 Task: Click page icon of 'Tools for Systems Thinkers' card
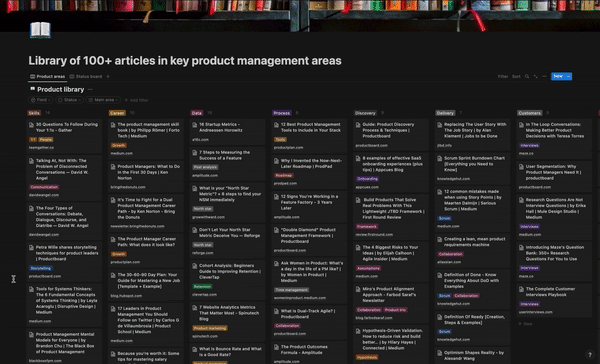(x=31, y=289)
